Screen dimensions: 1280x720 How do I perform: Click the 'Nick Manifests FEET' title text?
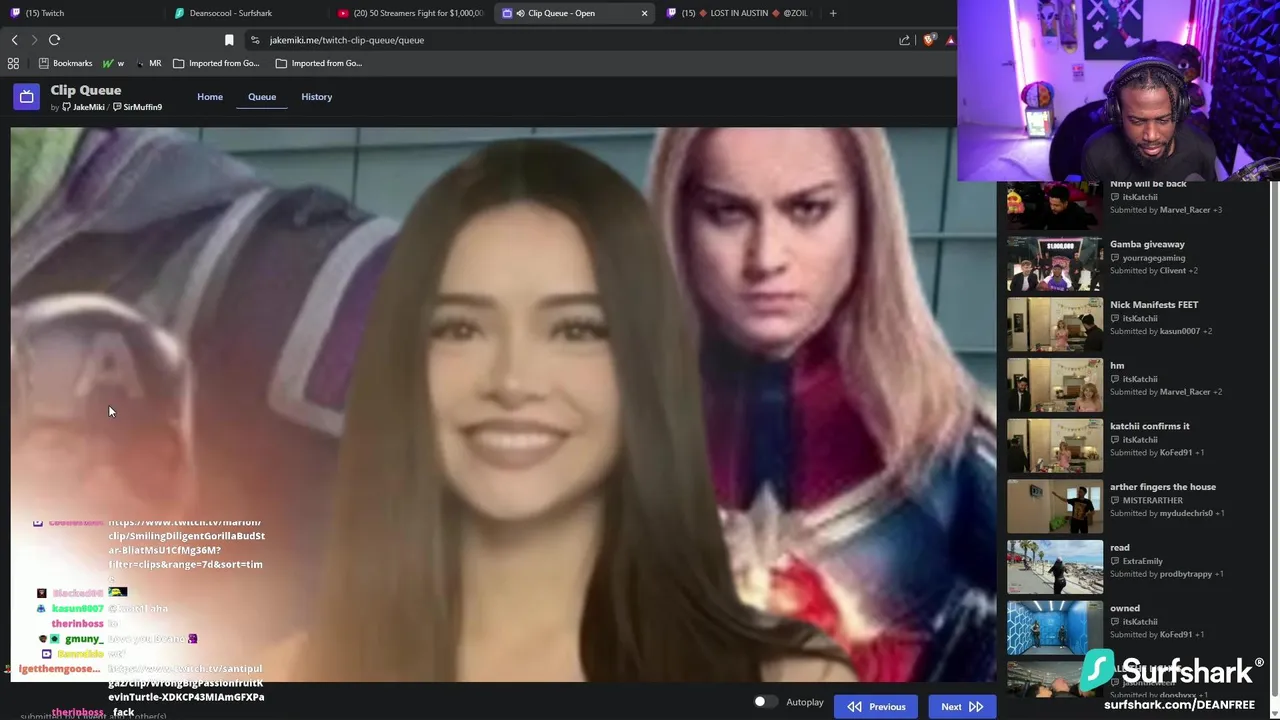click(x=1154, y=305)
